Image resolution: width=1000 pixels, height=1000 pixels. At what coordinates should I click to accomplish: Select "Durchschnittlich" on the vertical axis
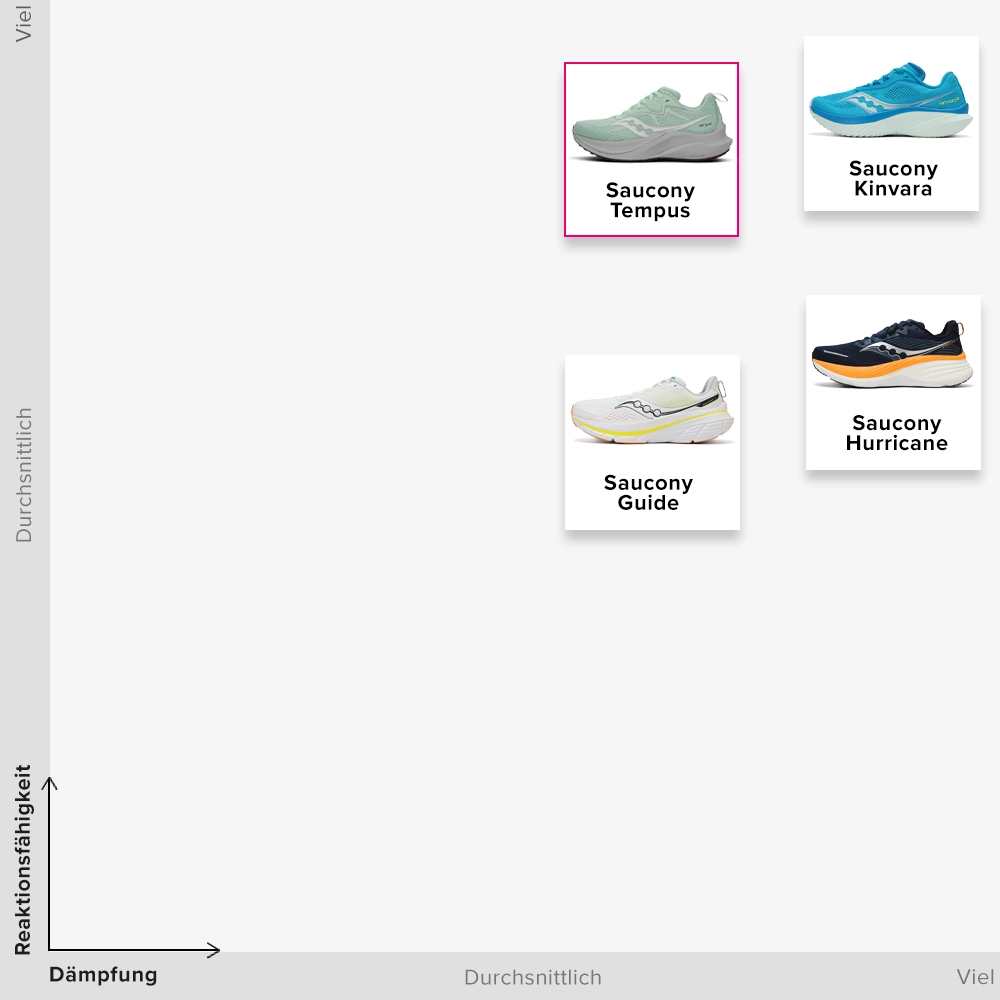pos(24,475)
